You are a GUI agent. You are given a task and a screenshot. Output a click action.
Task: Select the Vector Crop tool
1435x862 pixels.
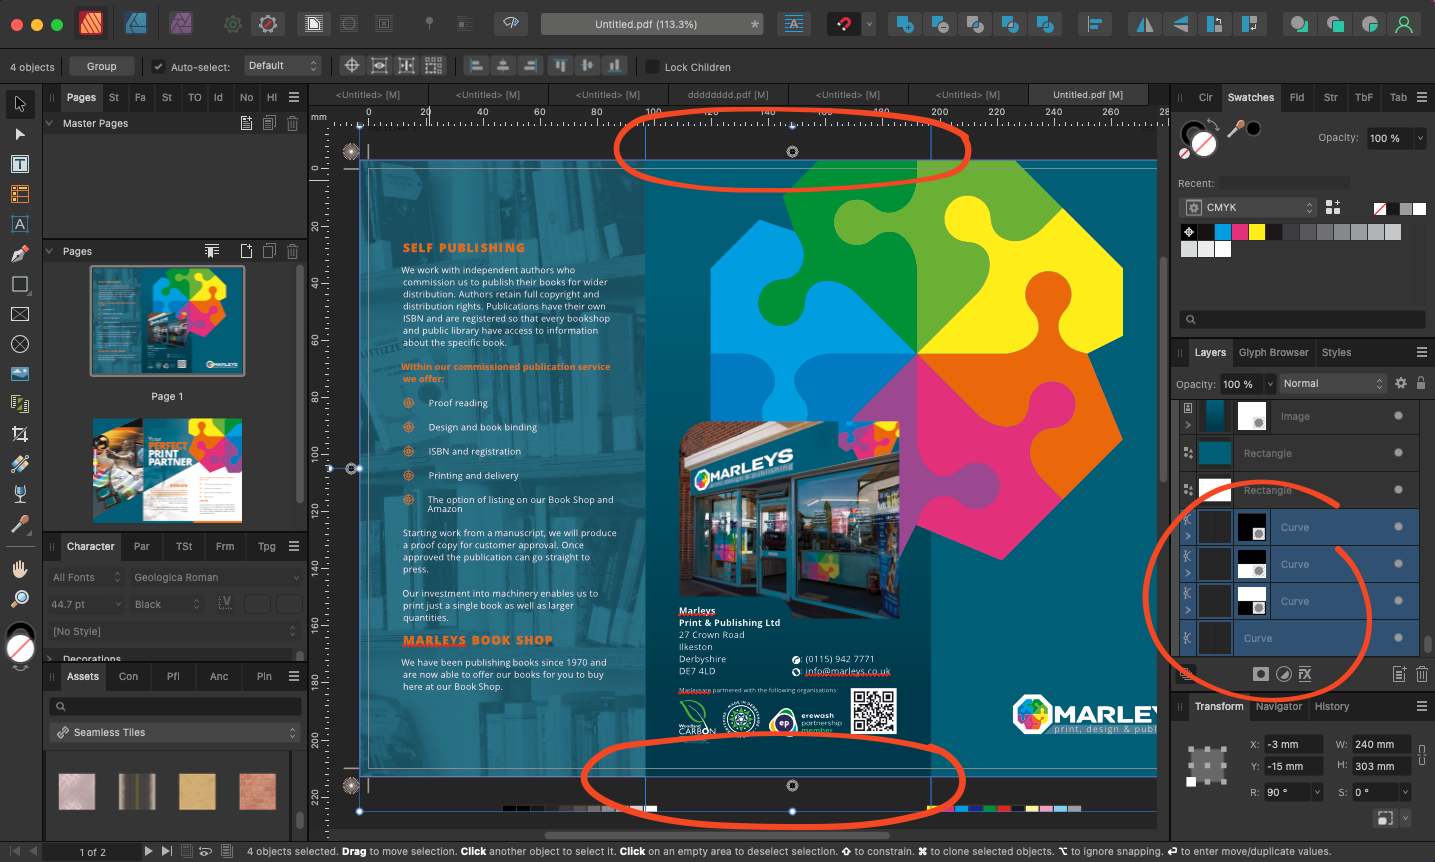[x=20, y=434]
